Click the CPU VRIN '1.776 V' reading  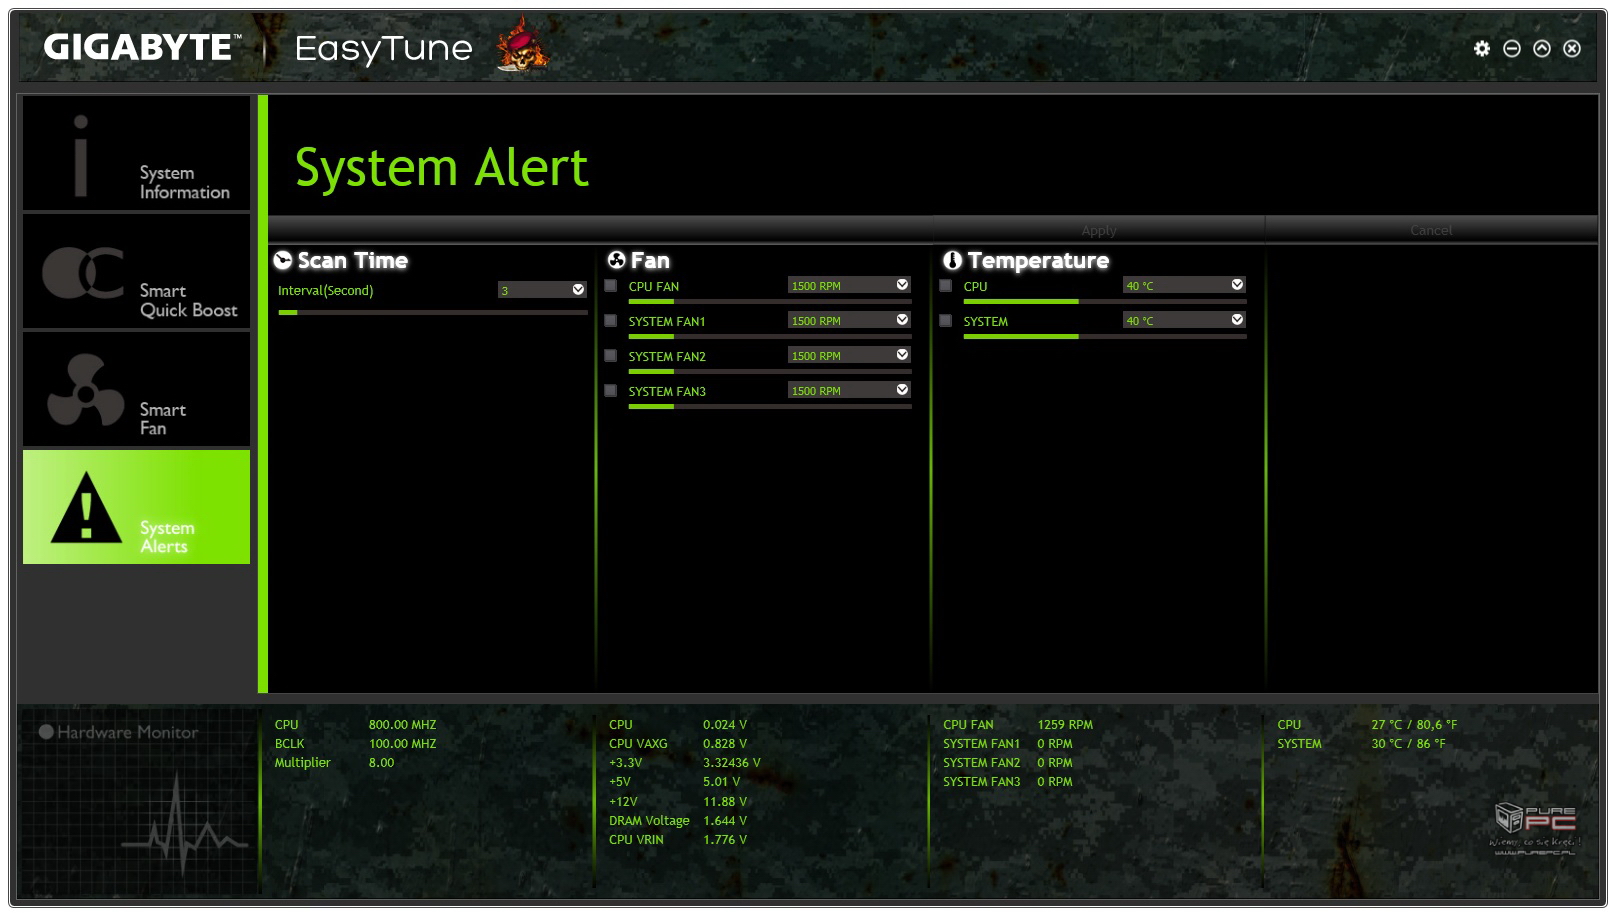coord(724,839)
